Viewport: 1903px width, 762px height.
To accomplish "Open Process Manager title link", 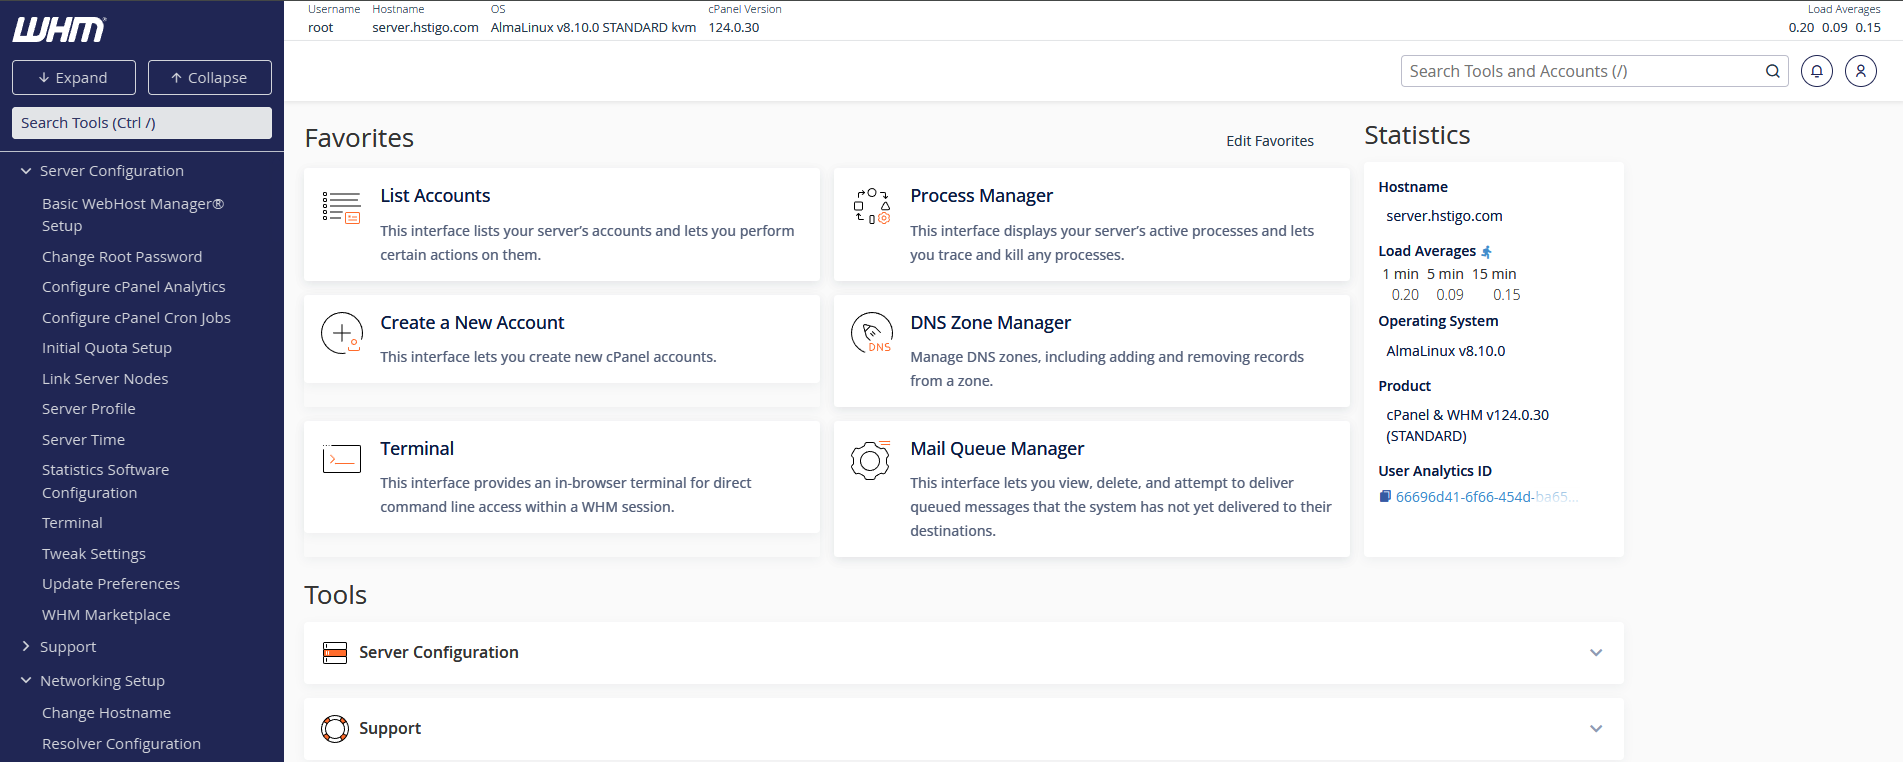I will coord(981,196).
